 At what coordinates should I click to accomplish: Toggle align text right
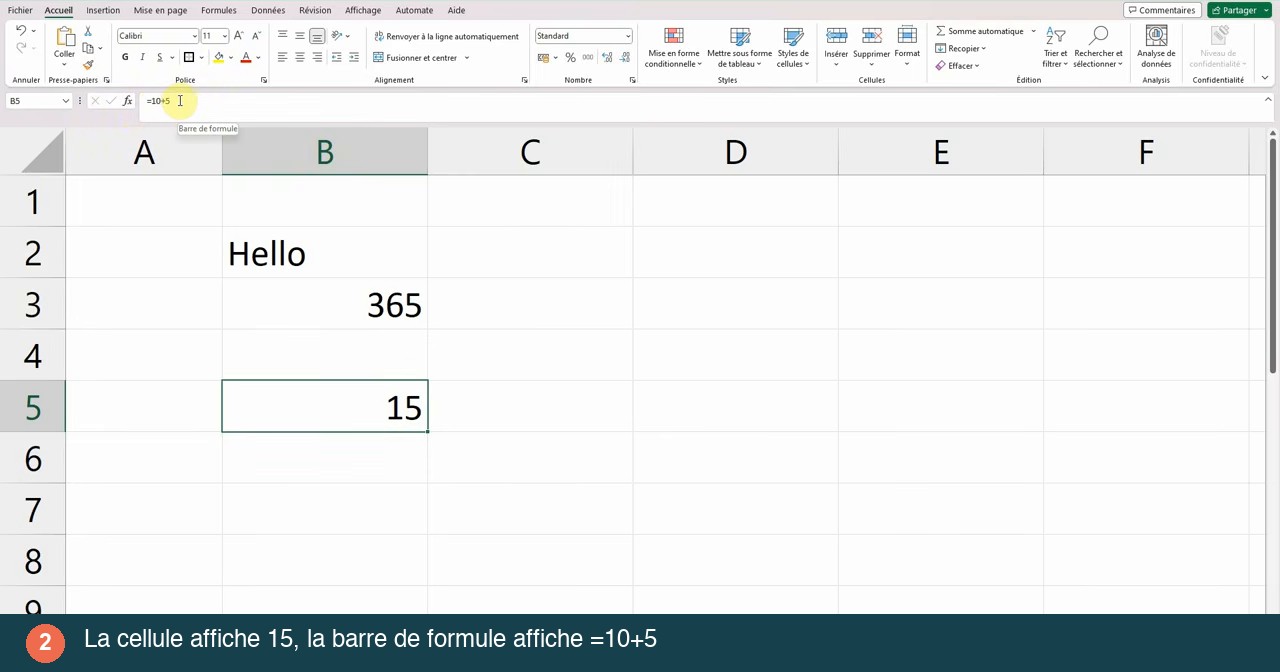(x=317, y=58)
